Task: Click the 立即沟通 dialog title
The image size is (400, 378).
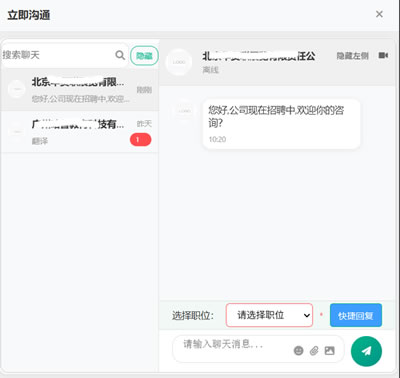Action: (x=29, y=15)
